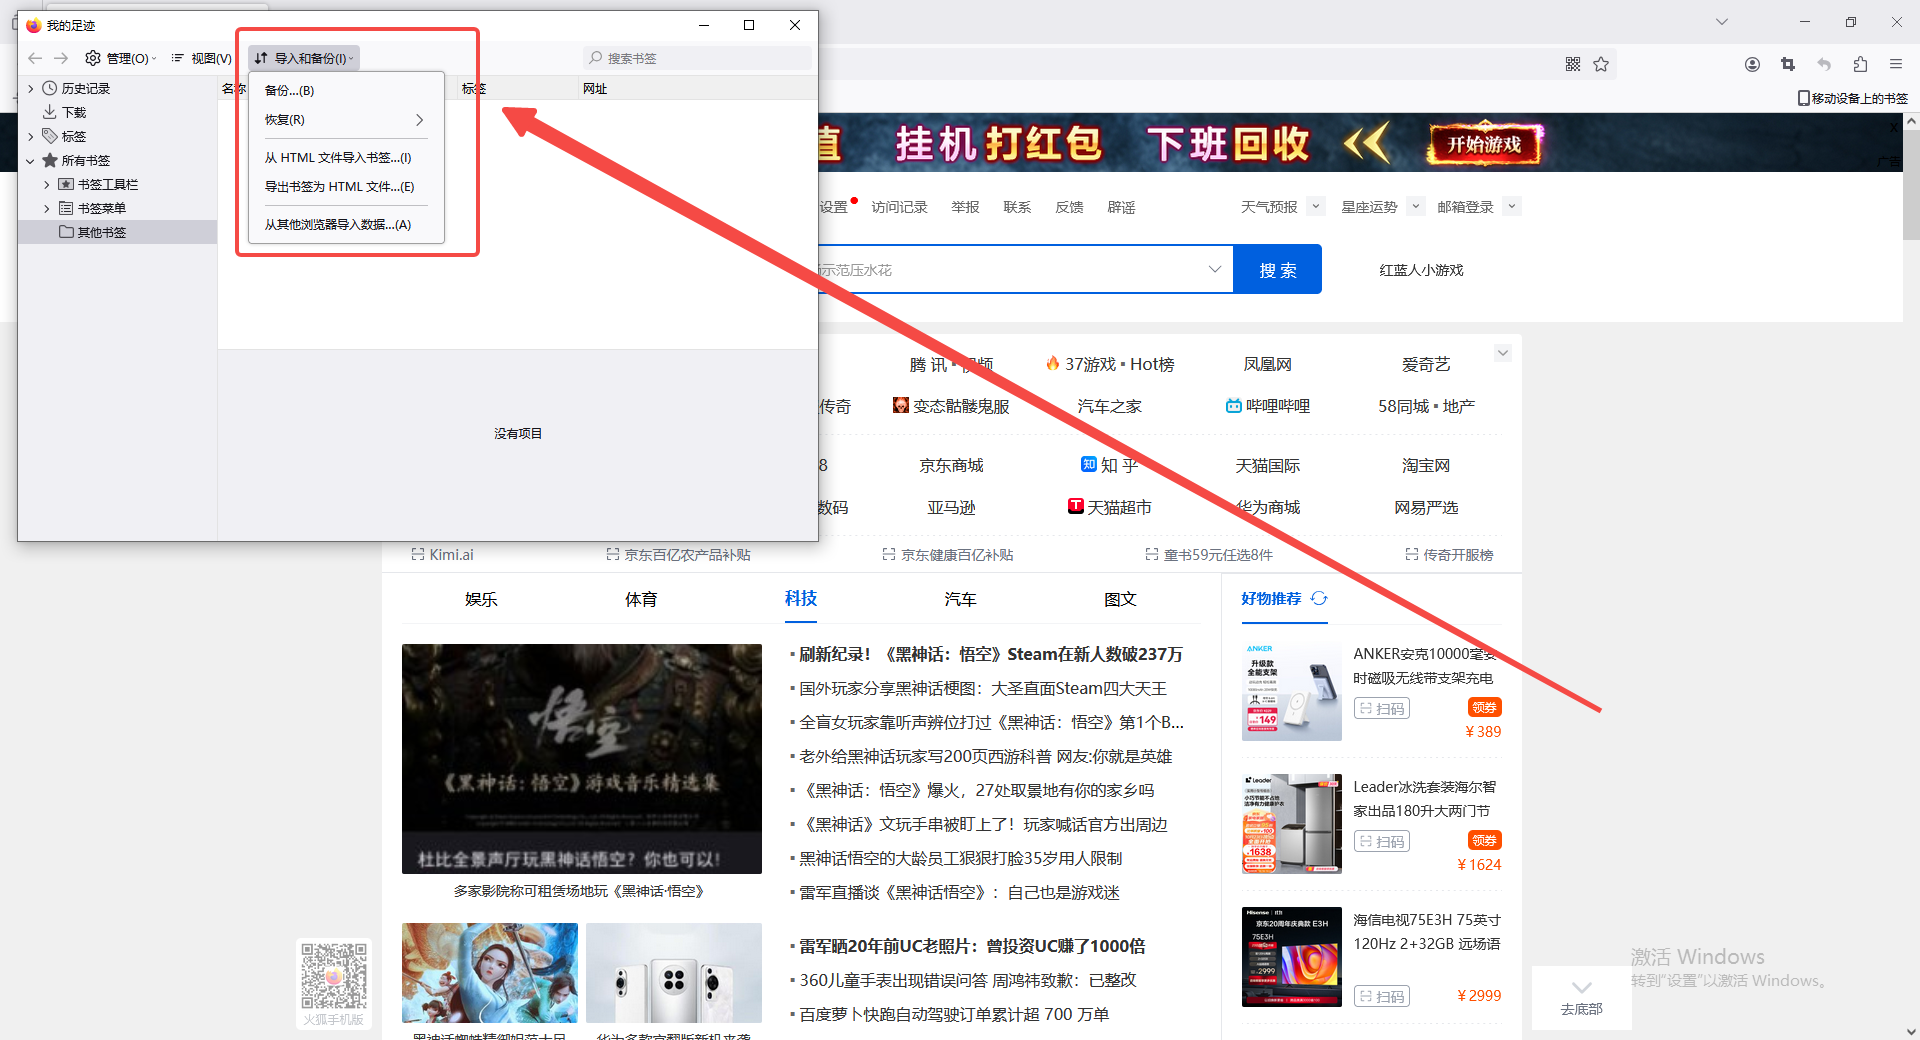Viewport: 1920px width, 1040px height.
Task: Expand the 标签 tree node
Action: (x=31, y=136)
